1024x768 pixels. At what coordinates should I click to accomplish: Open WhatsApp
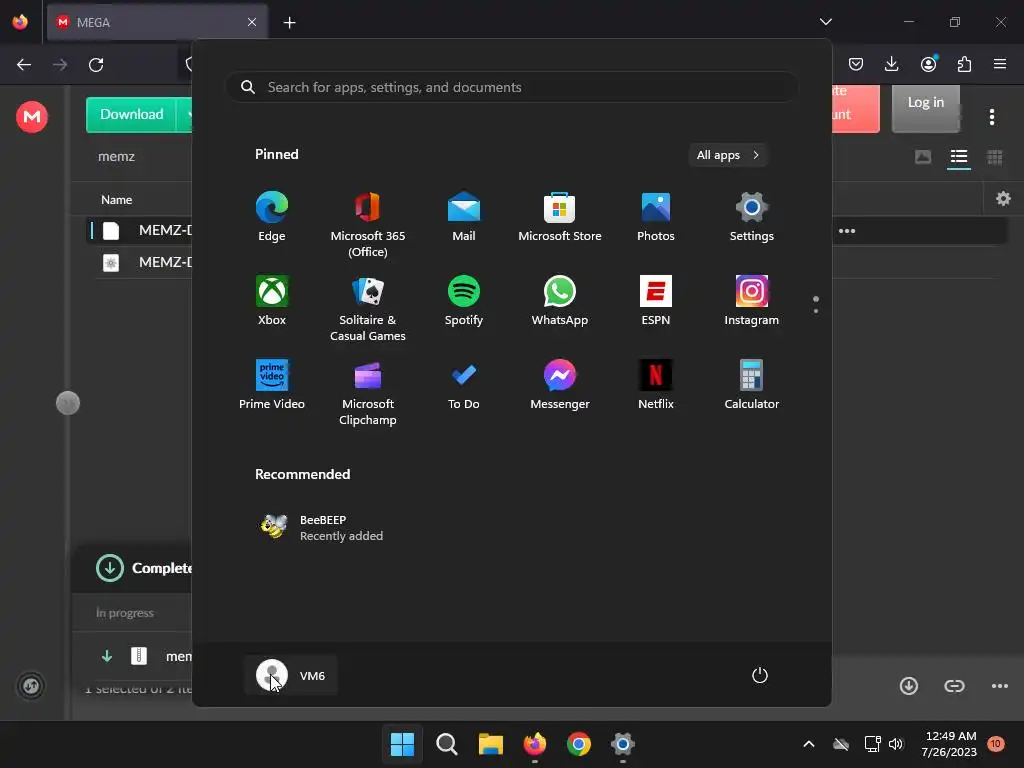coord(560,301)
